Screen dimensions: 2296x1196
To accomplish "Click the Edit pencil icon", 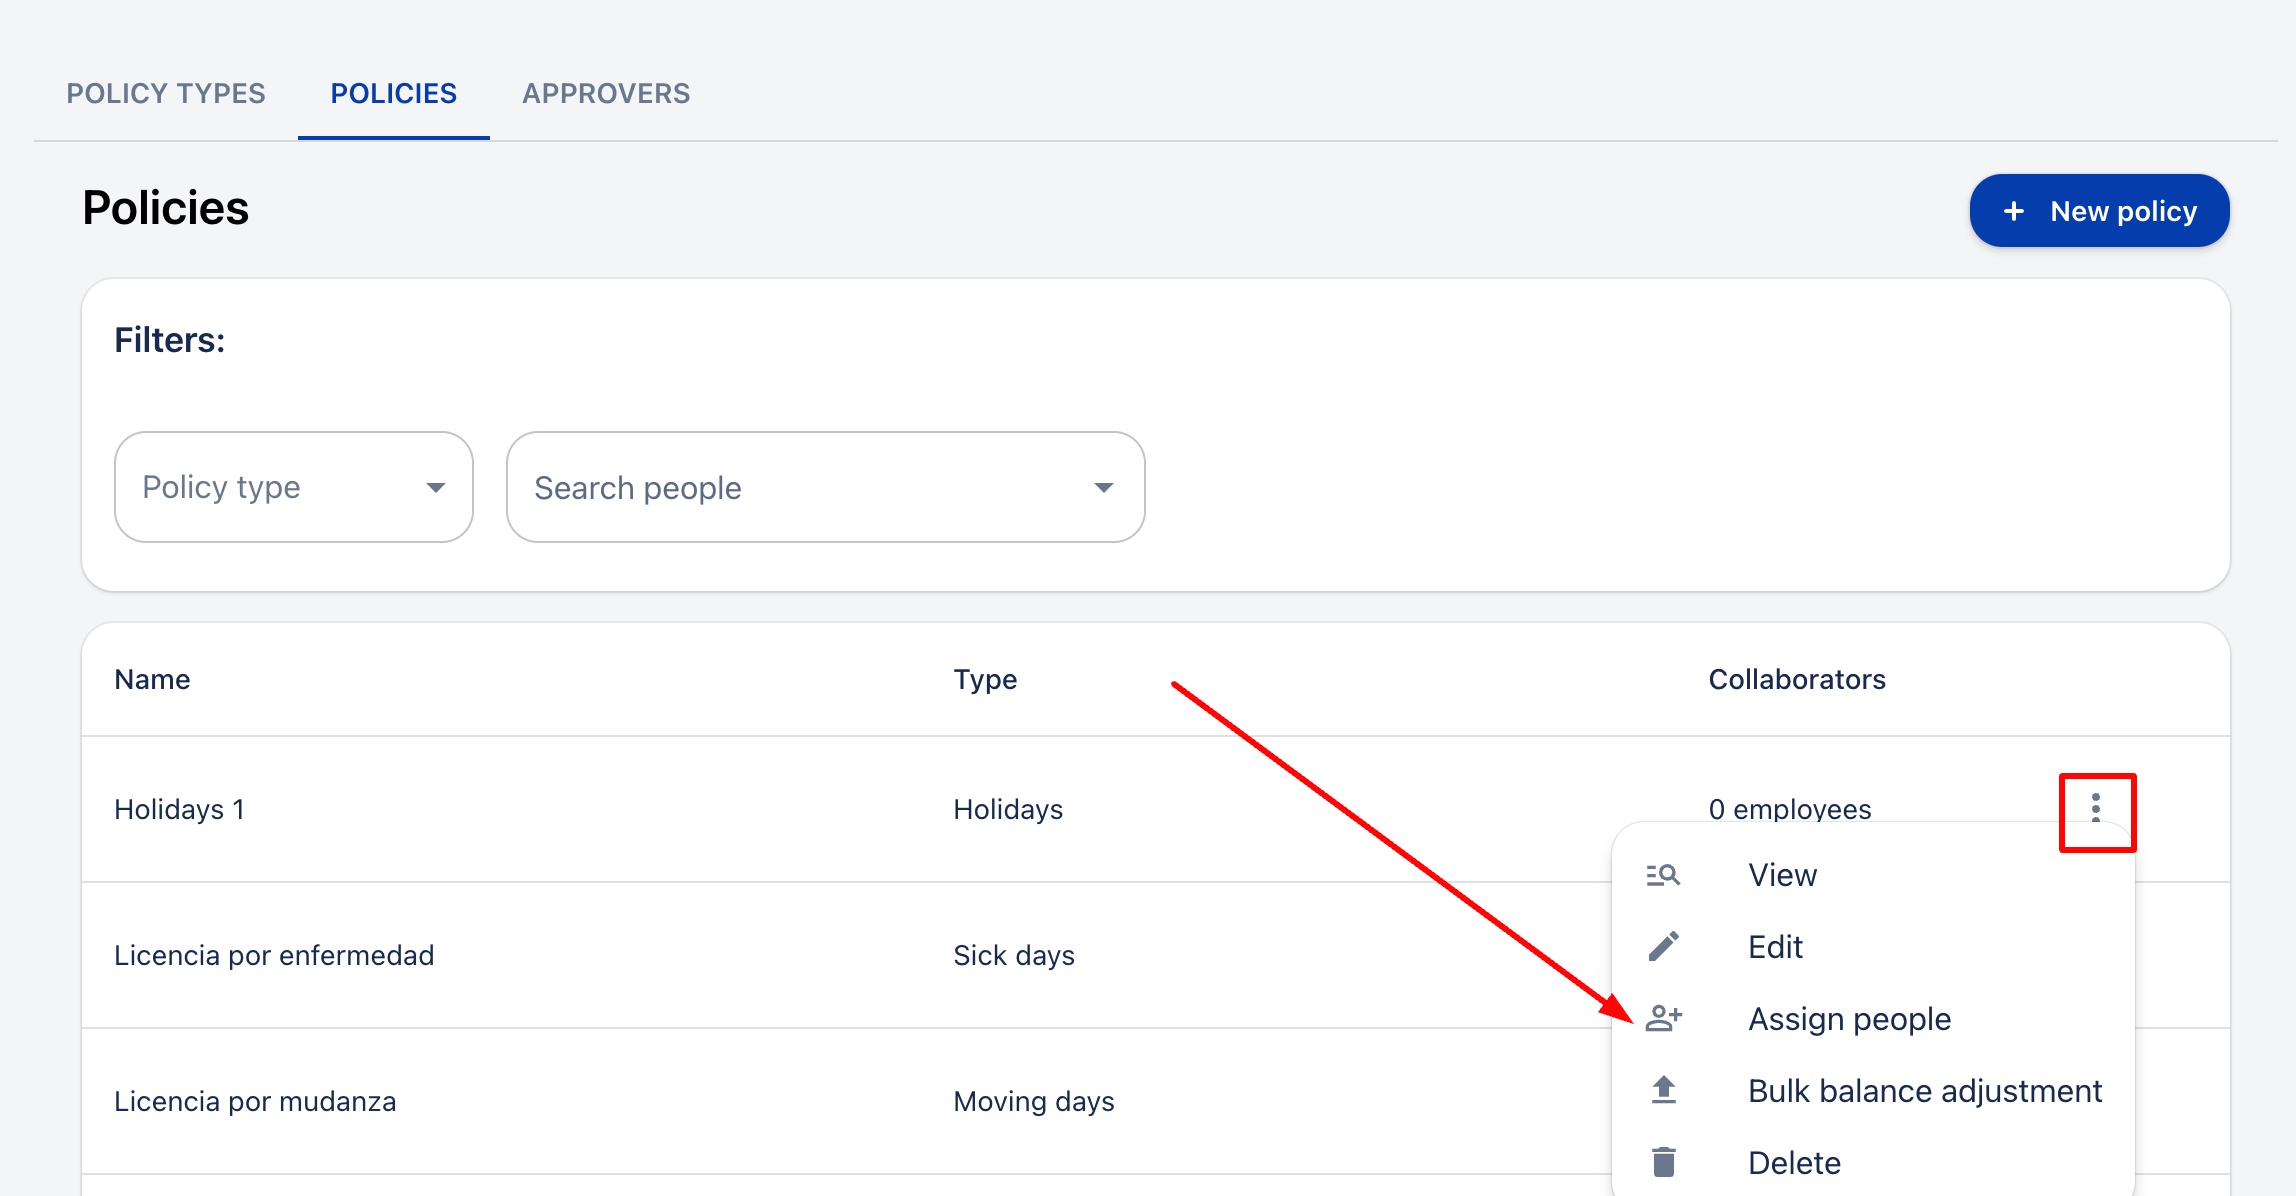I will click(x=1663, y=946).
